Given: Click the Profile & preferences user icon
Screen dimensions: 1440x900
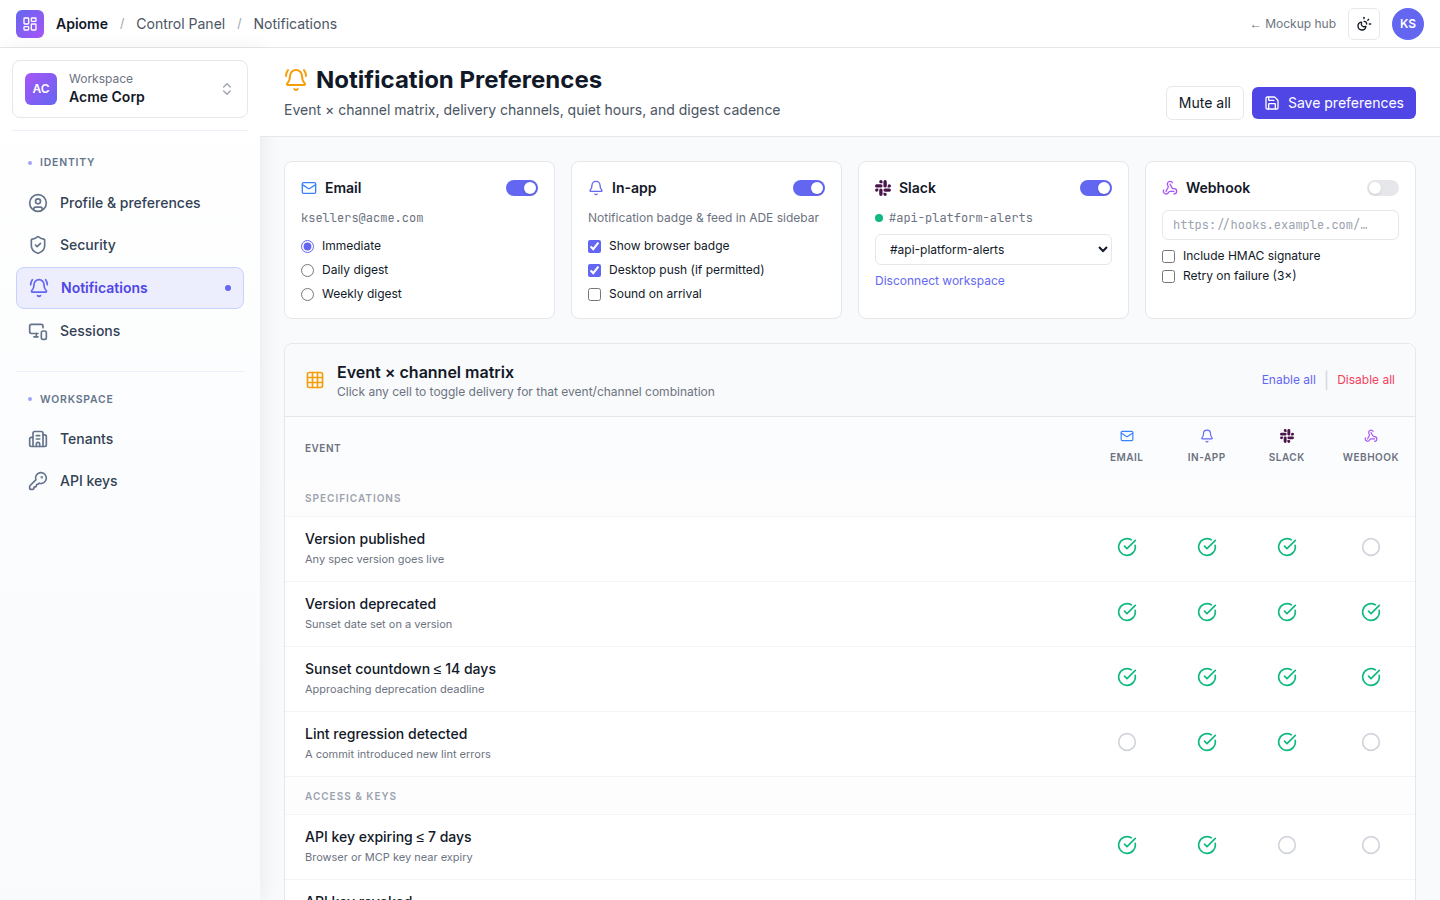Looking at the screenshot, I should (38, 203).
